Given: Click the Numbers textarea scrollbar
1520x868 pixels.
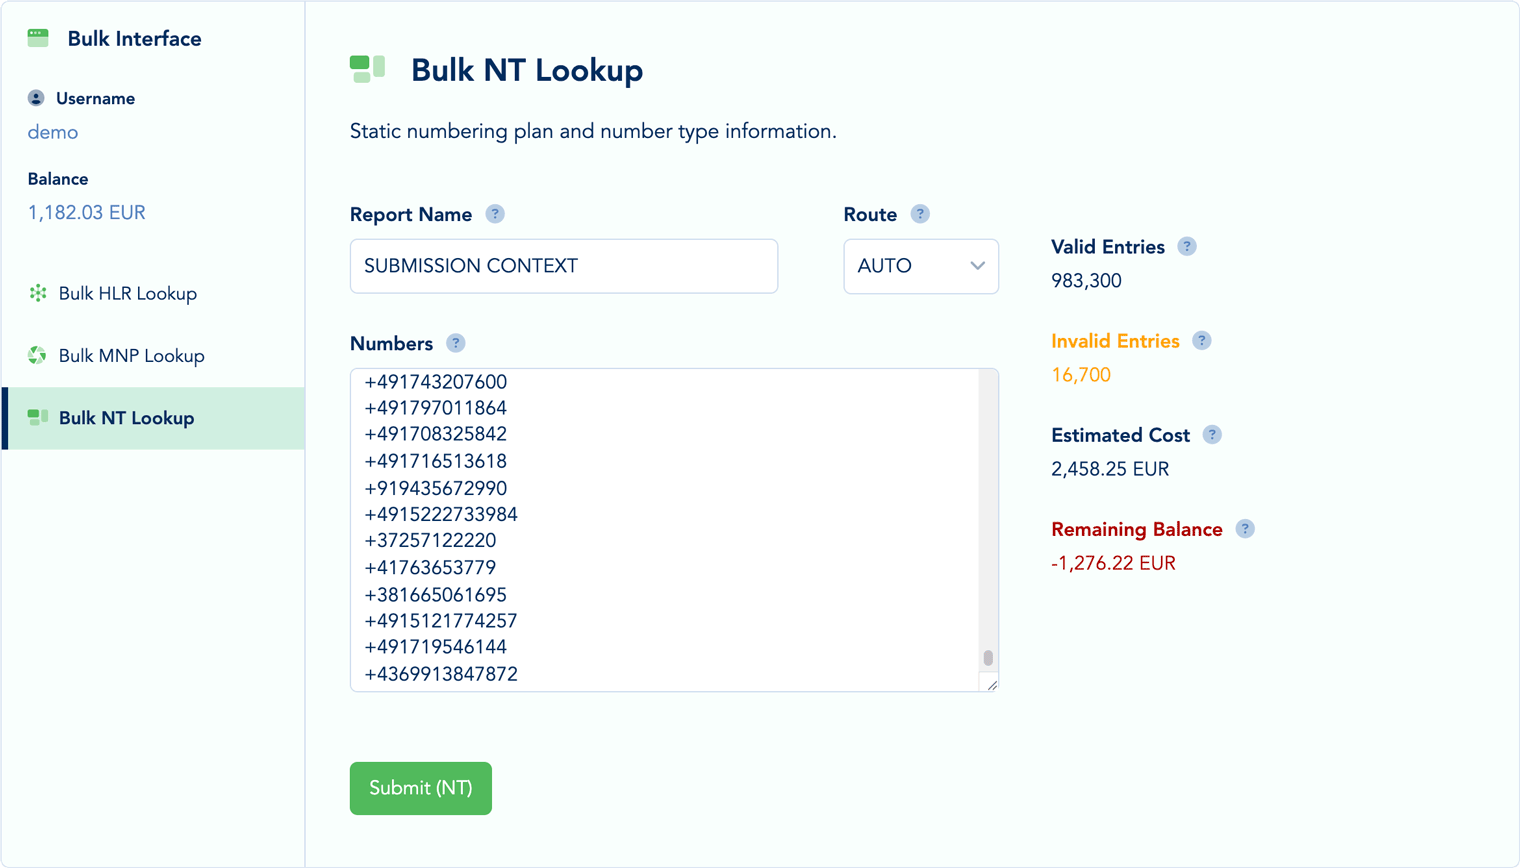Looking at the screenshot, I should [988, 655].
